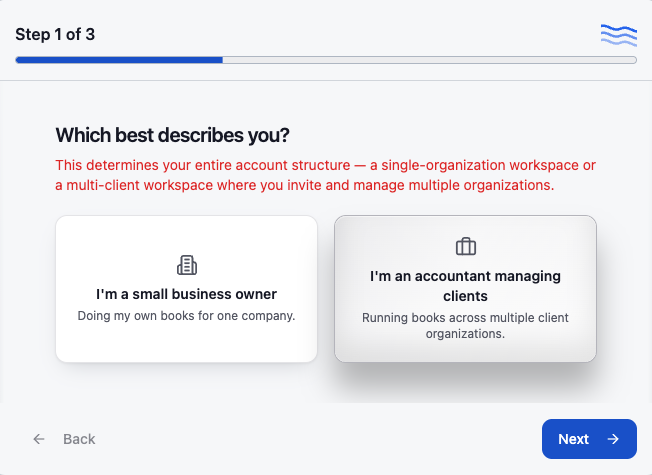Click the onboarding progress bar
The height and width of the screenshot is (475, 652).
click(326, 60)
